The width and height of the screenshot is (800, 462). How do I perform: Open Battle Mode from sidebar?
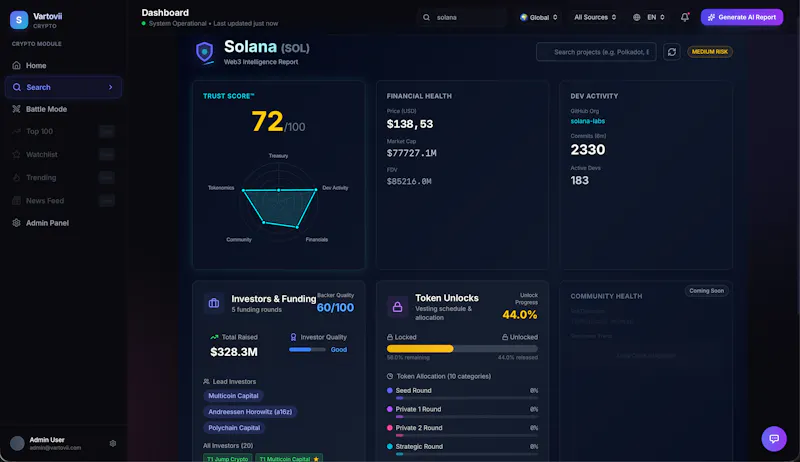click(63, 109)
